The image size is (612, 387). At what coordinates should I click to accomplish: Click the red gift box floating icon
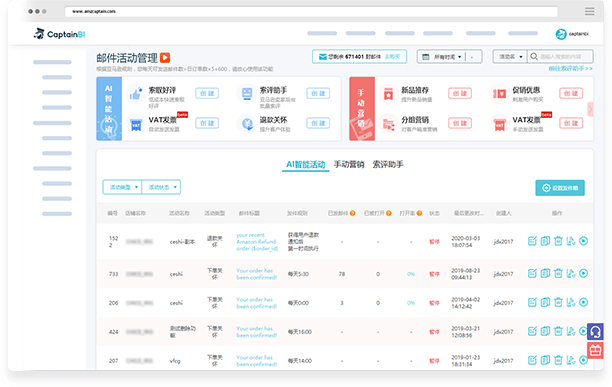(595, 350)
